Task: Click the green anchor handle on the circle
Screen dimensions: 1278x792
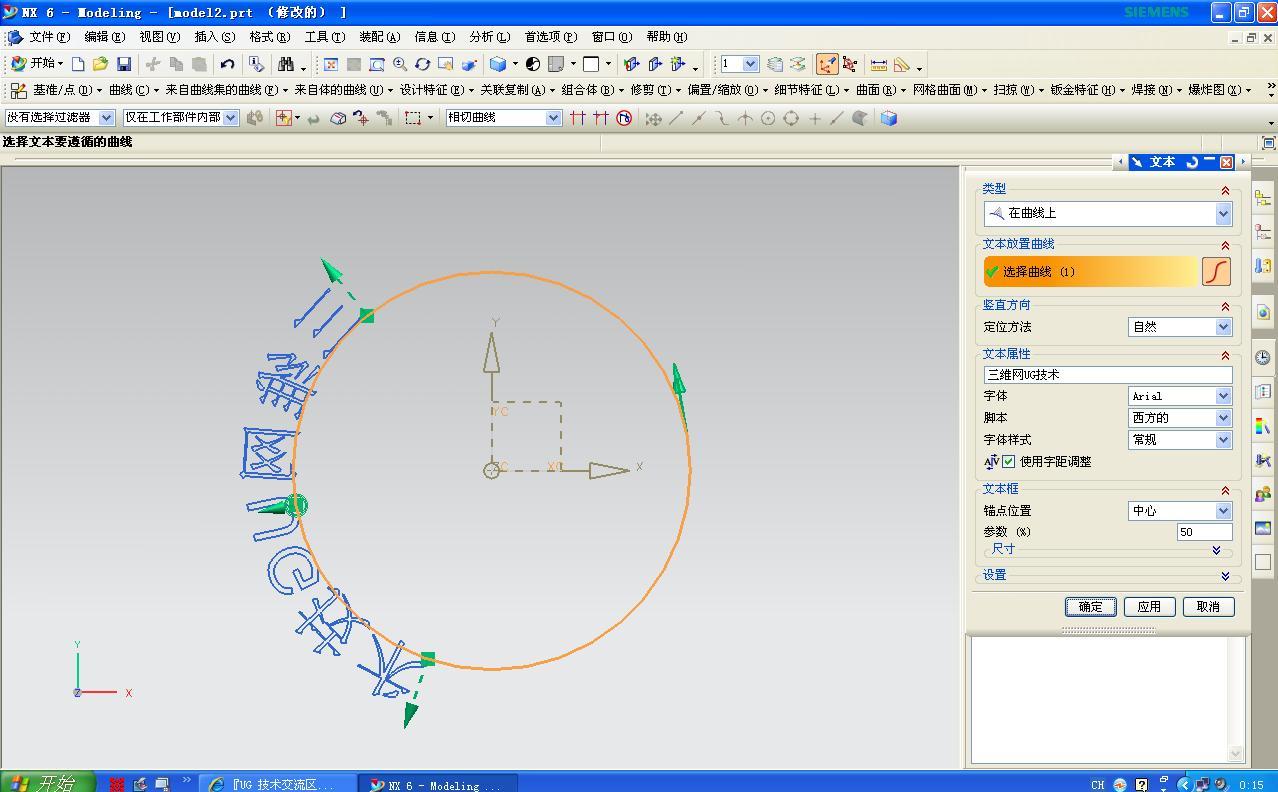Action: coord(296,506)
